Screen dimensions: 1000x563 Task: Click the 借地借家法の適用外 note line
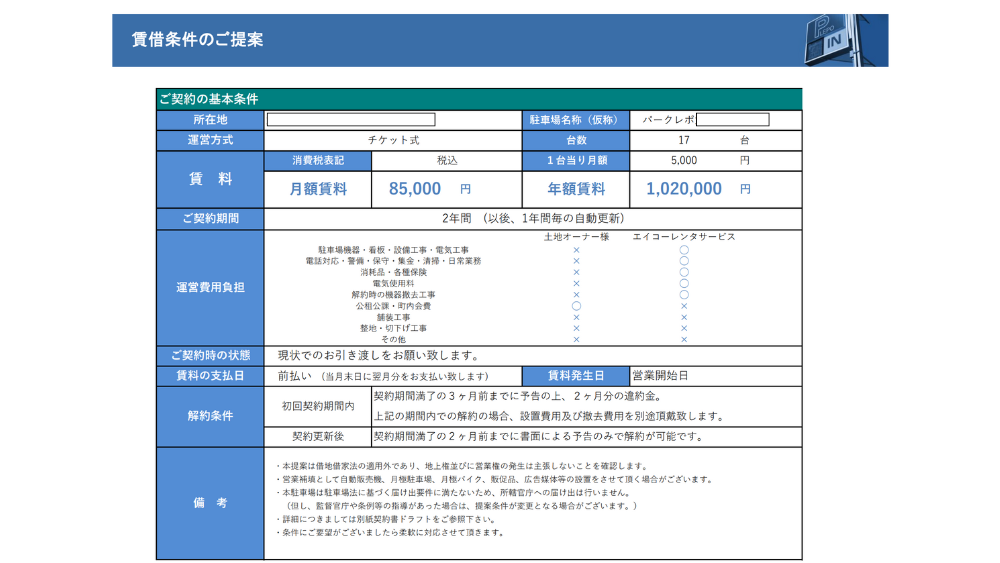[x=462, y=466]
